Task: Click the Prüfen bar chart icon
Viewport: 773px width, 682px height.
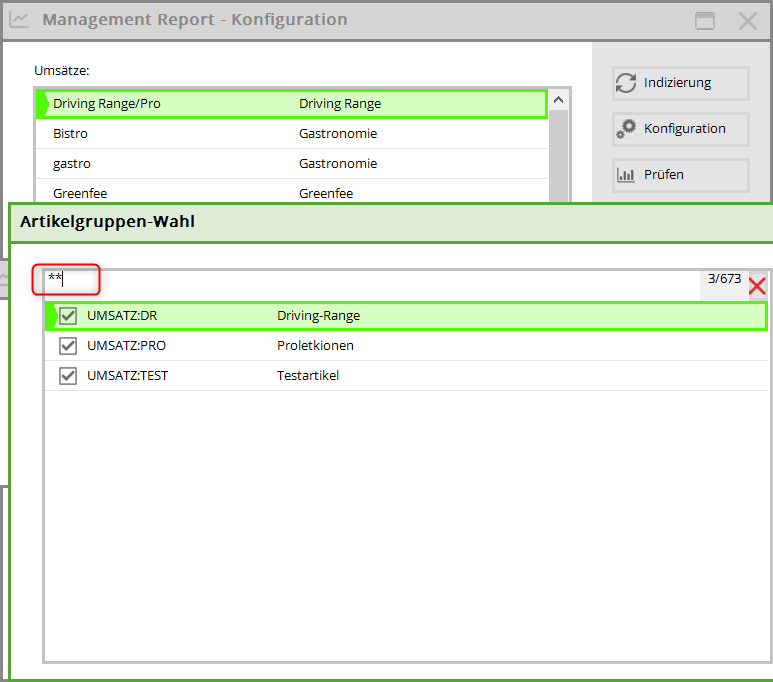Action: pyautogui.click(x=626, y=175)
